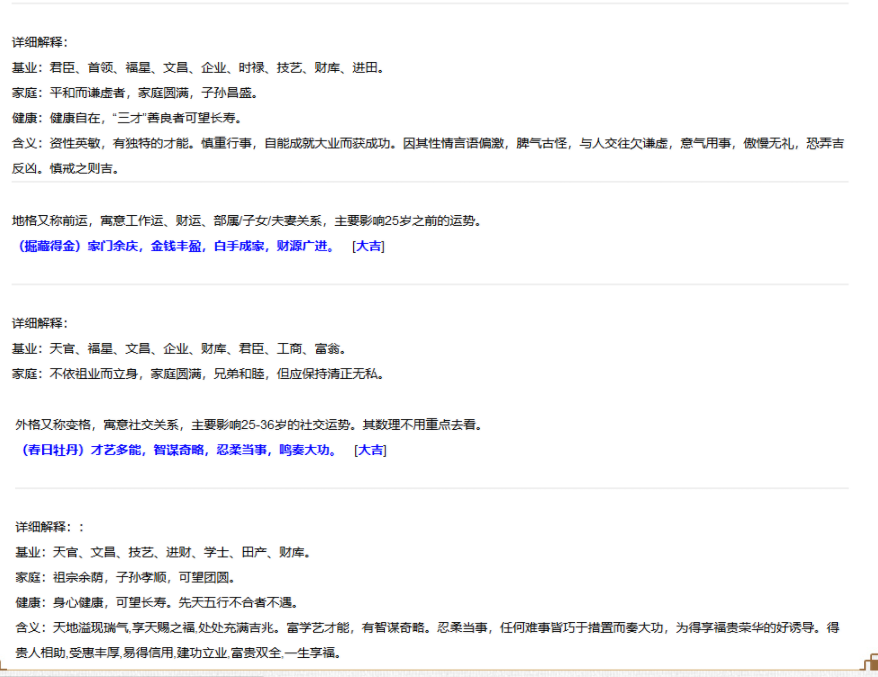This screenshot has width=878, height=677.
Task: Click the sentence '地格又称前运'
Action: coord(247,221)
